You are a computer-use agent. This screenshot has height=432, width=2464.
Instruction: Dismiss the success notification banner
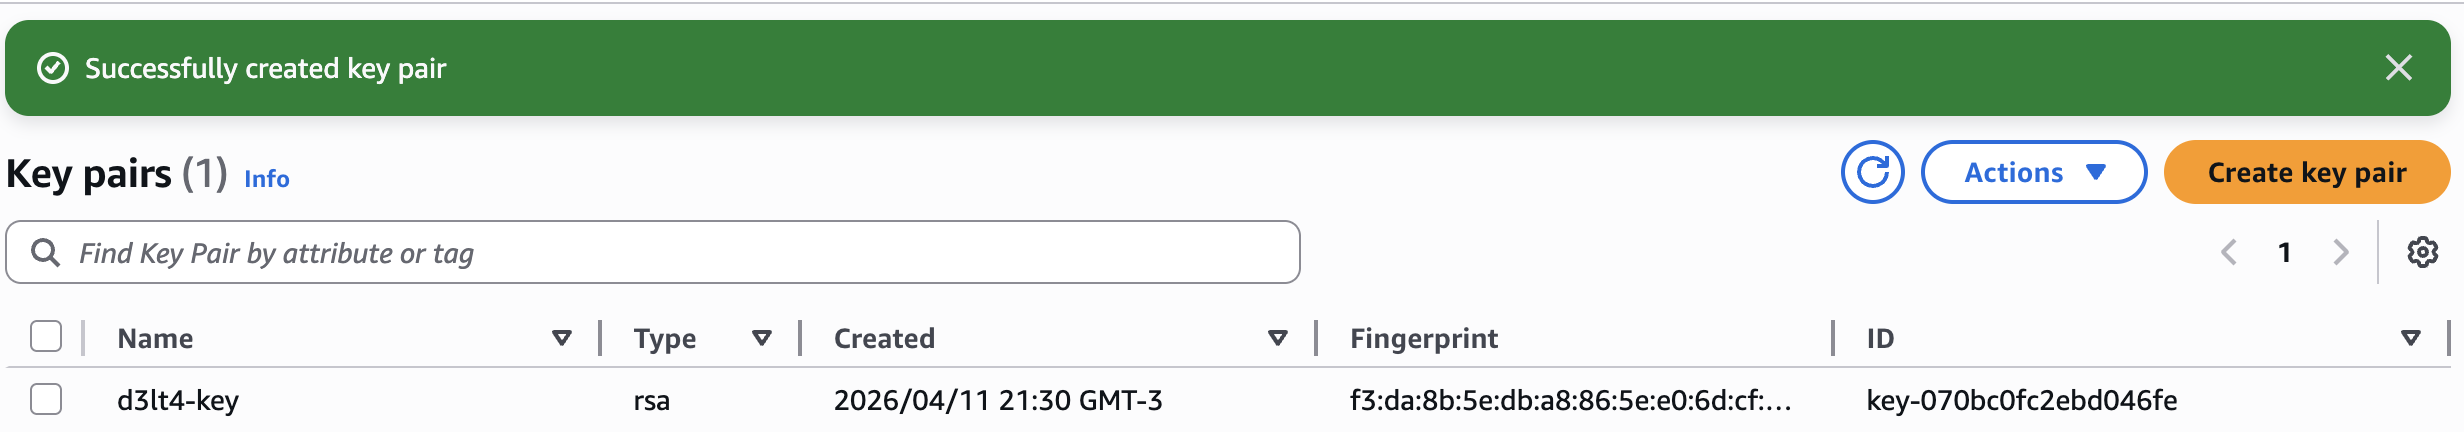point(2398,68)
